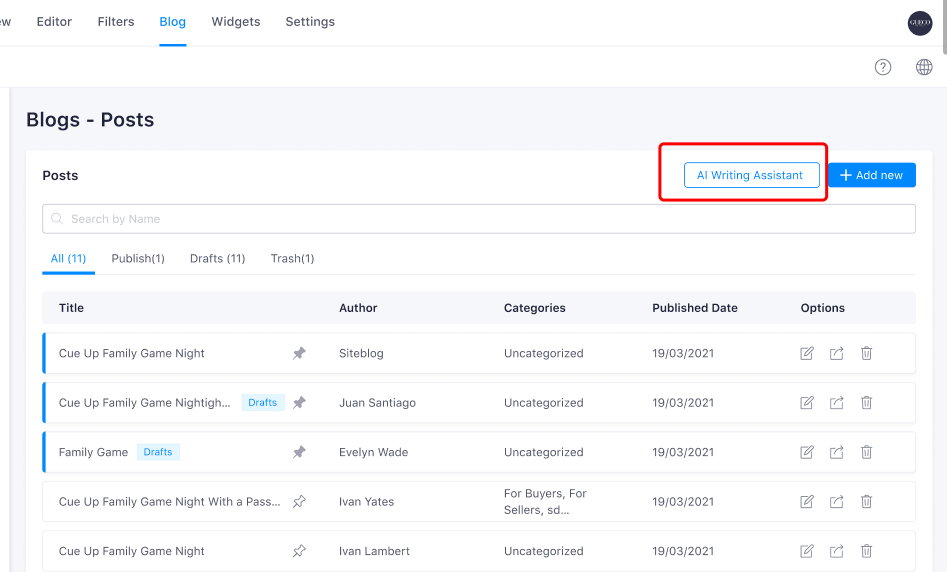Edit the post by Ivan Yates
Viewport: 947px width, 572px height.
pyautogui.click(x=807, y=502)
